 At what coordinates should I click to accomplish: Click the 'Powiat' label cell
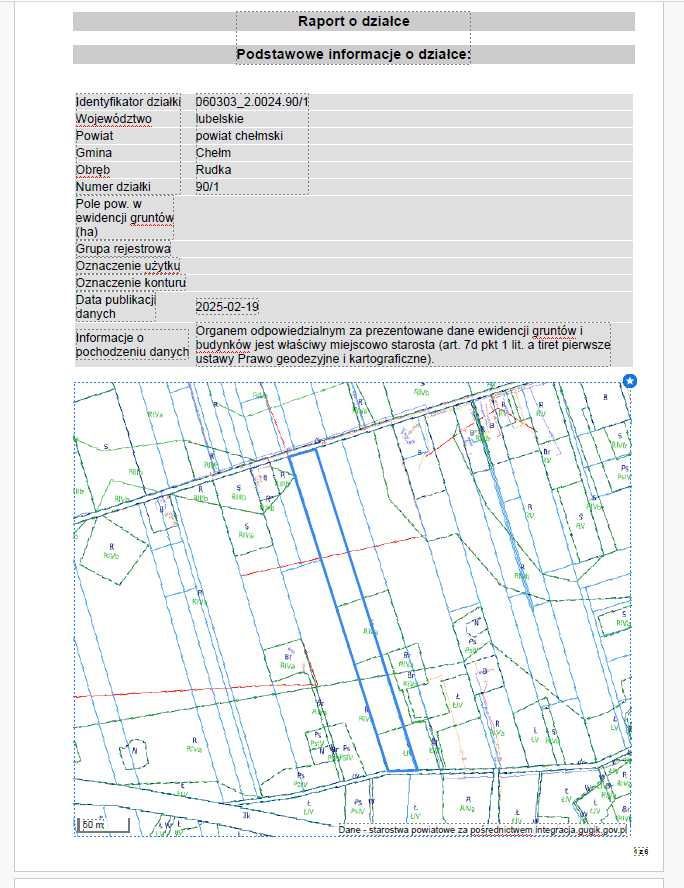tap(95, 136)
